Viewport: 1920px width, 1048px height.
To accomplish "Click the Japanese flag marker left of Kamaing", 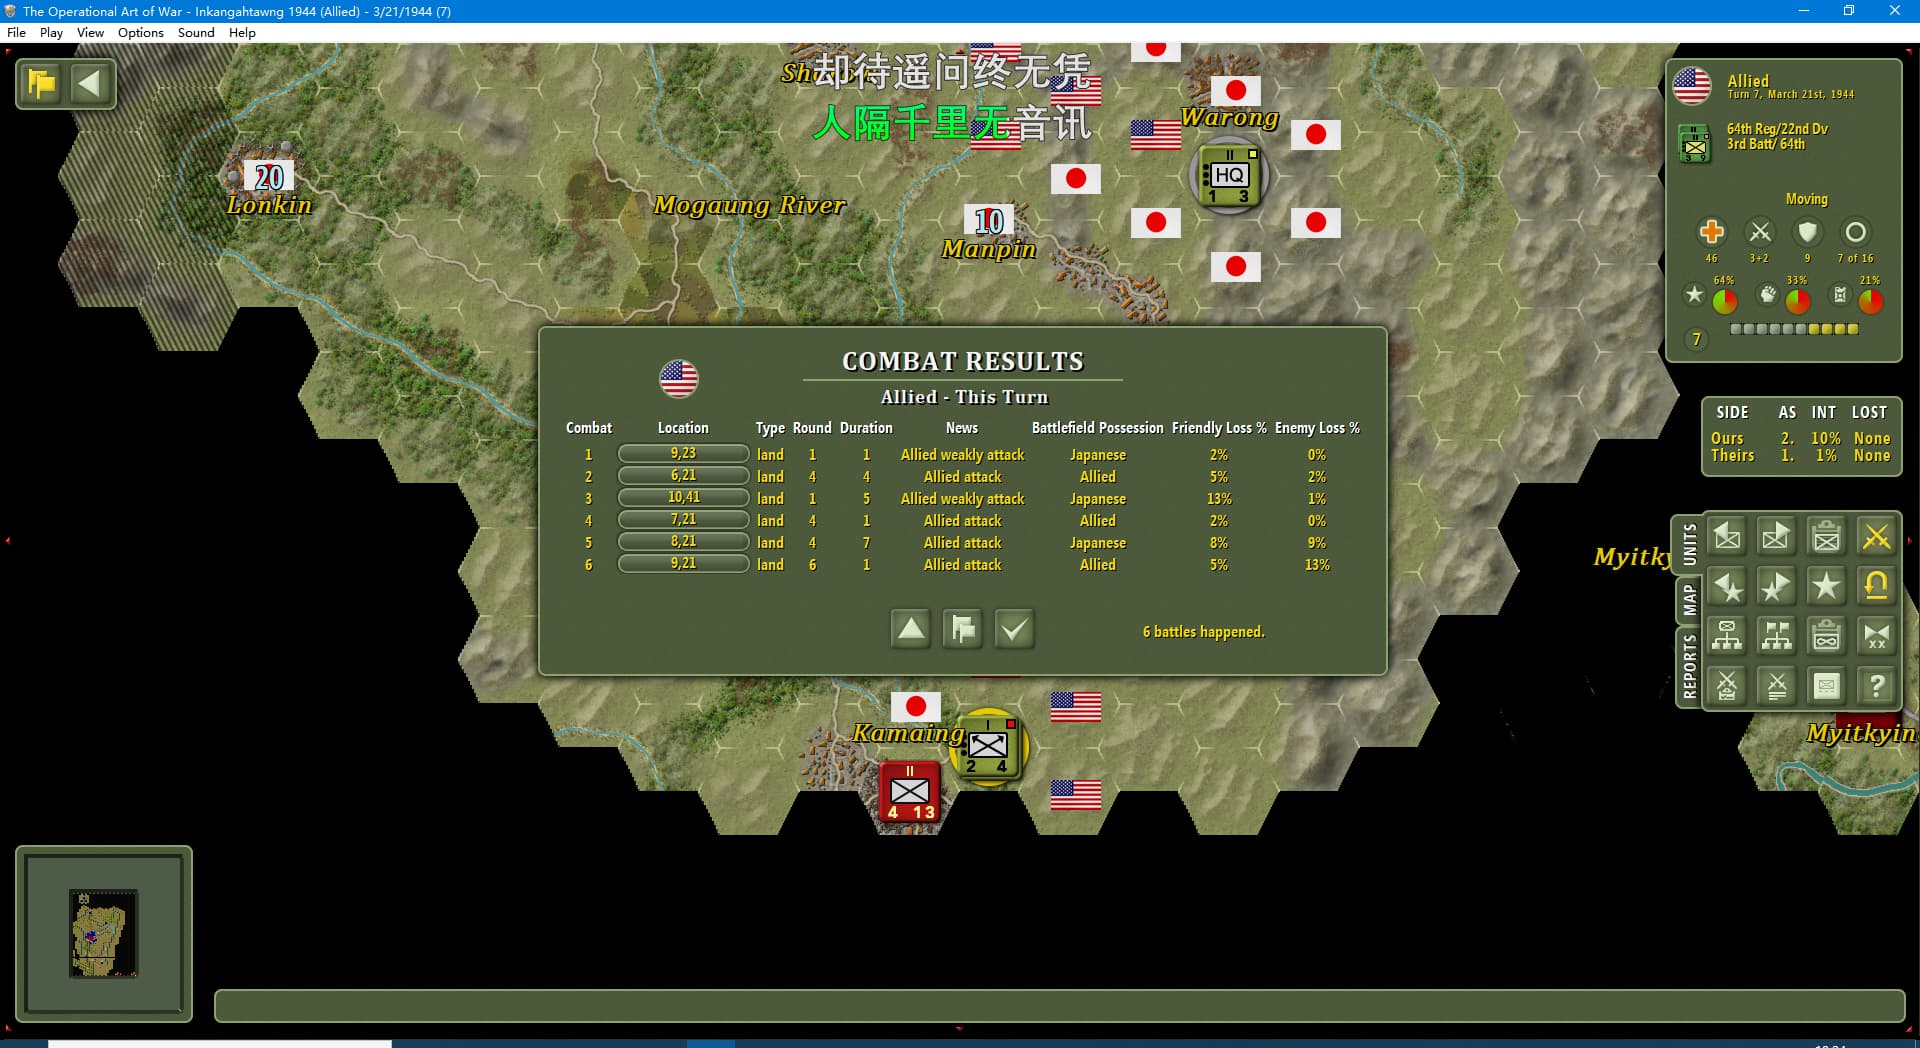I will coord(916,706).
